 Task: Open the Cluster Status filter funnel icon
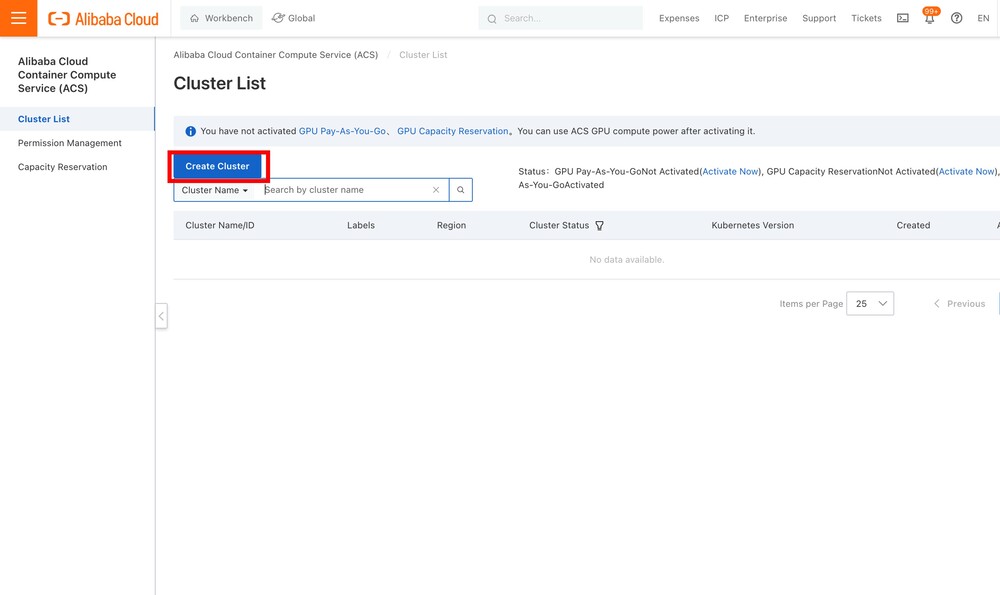599,226
